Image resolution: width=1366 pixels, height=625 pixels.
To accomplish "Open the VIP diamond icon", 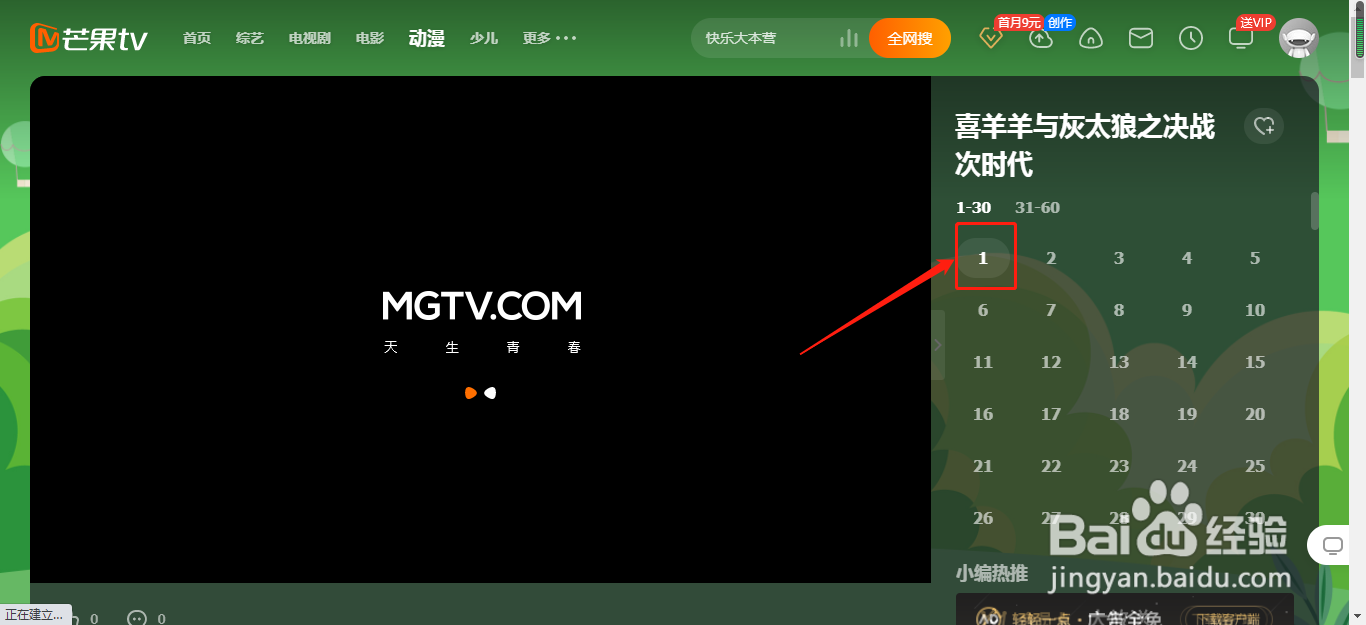I will [x=990, y=39].
